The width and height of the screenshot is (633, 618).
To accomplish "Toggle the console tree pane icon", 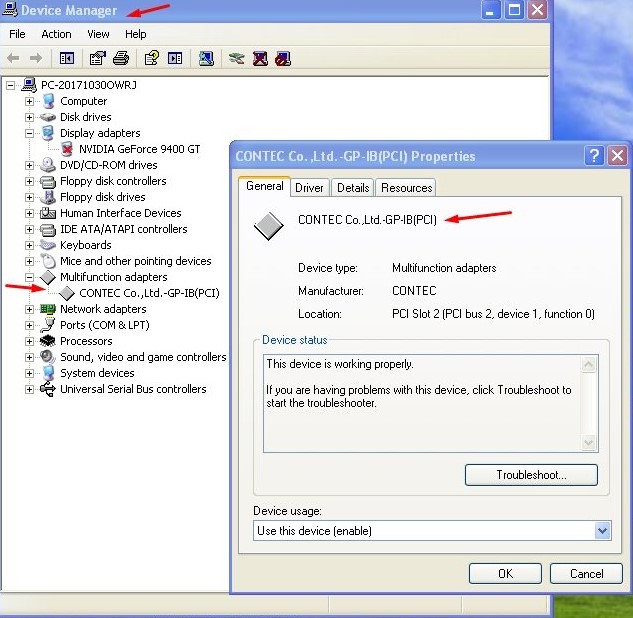I will (x=67, y=59).
